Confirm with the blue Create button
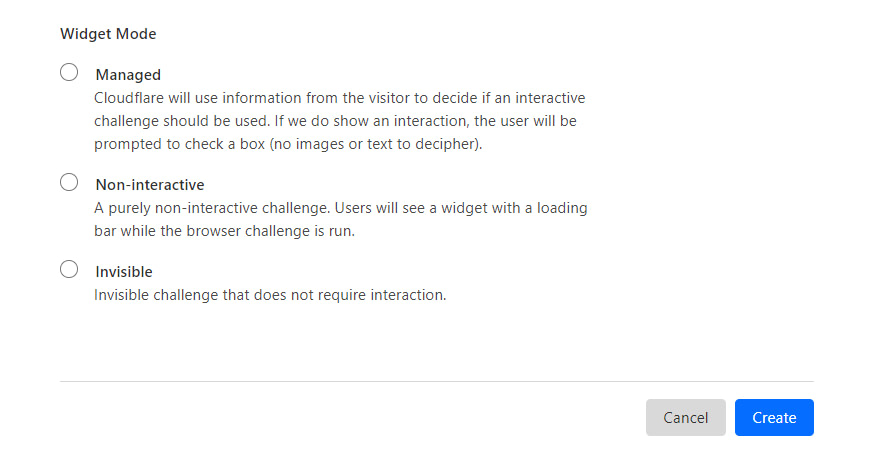 click(x=774, y=417)
